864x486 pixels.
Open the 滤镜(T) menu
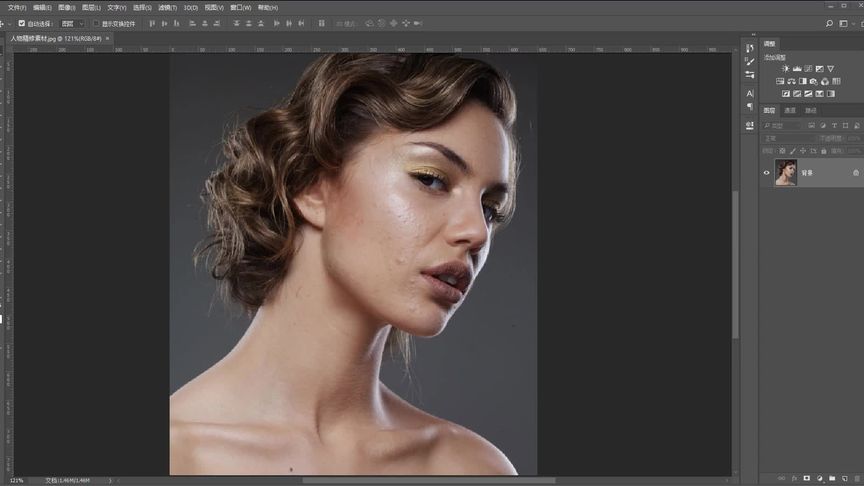click(168, 8)
